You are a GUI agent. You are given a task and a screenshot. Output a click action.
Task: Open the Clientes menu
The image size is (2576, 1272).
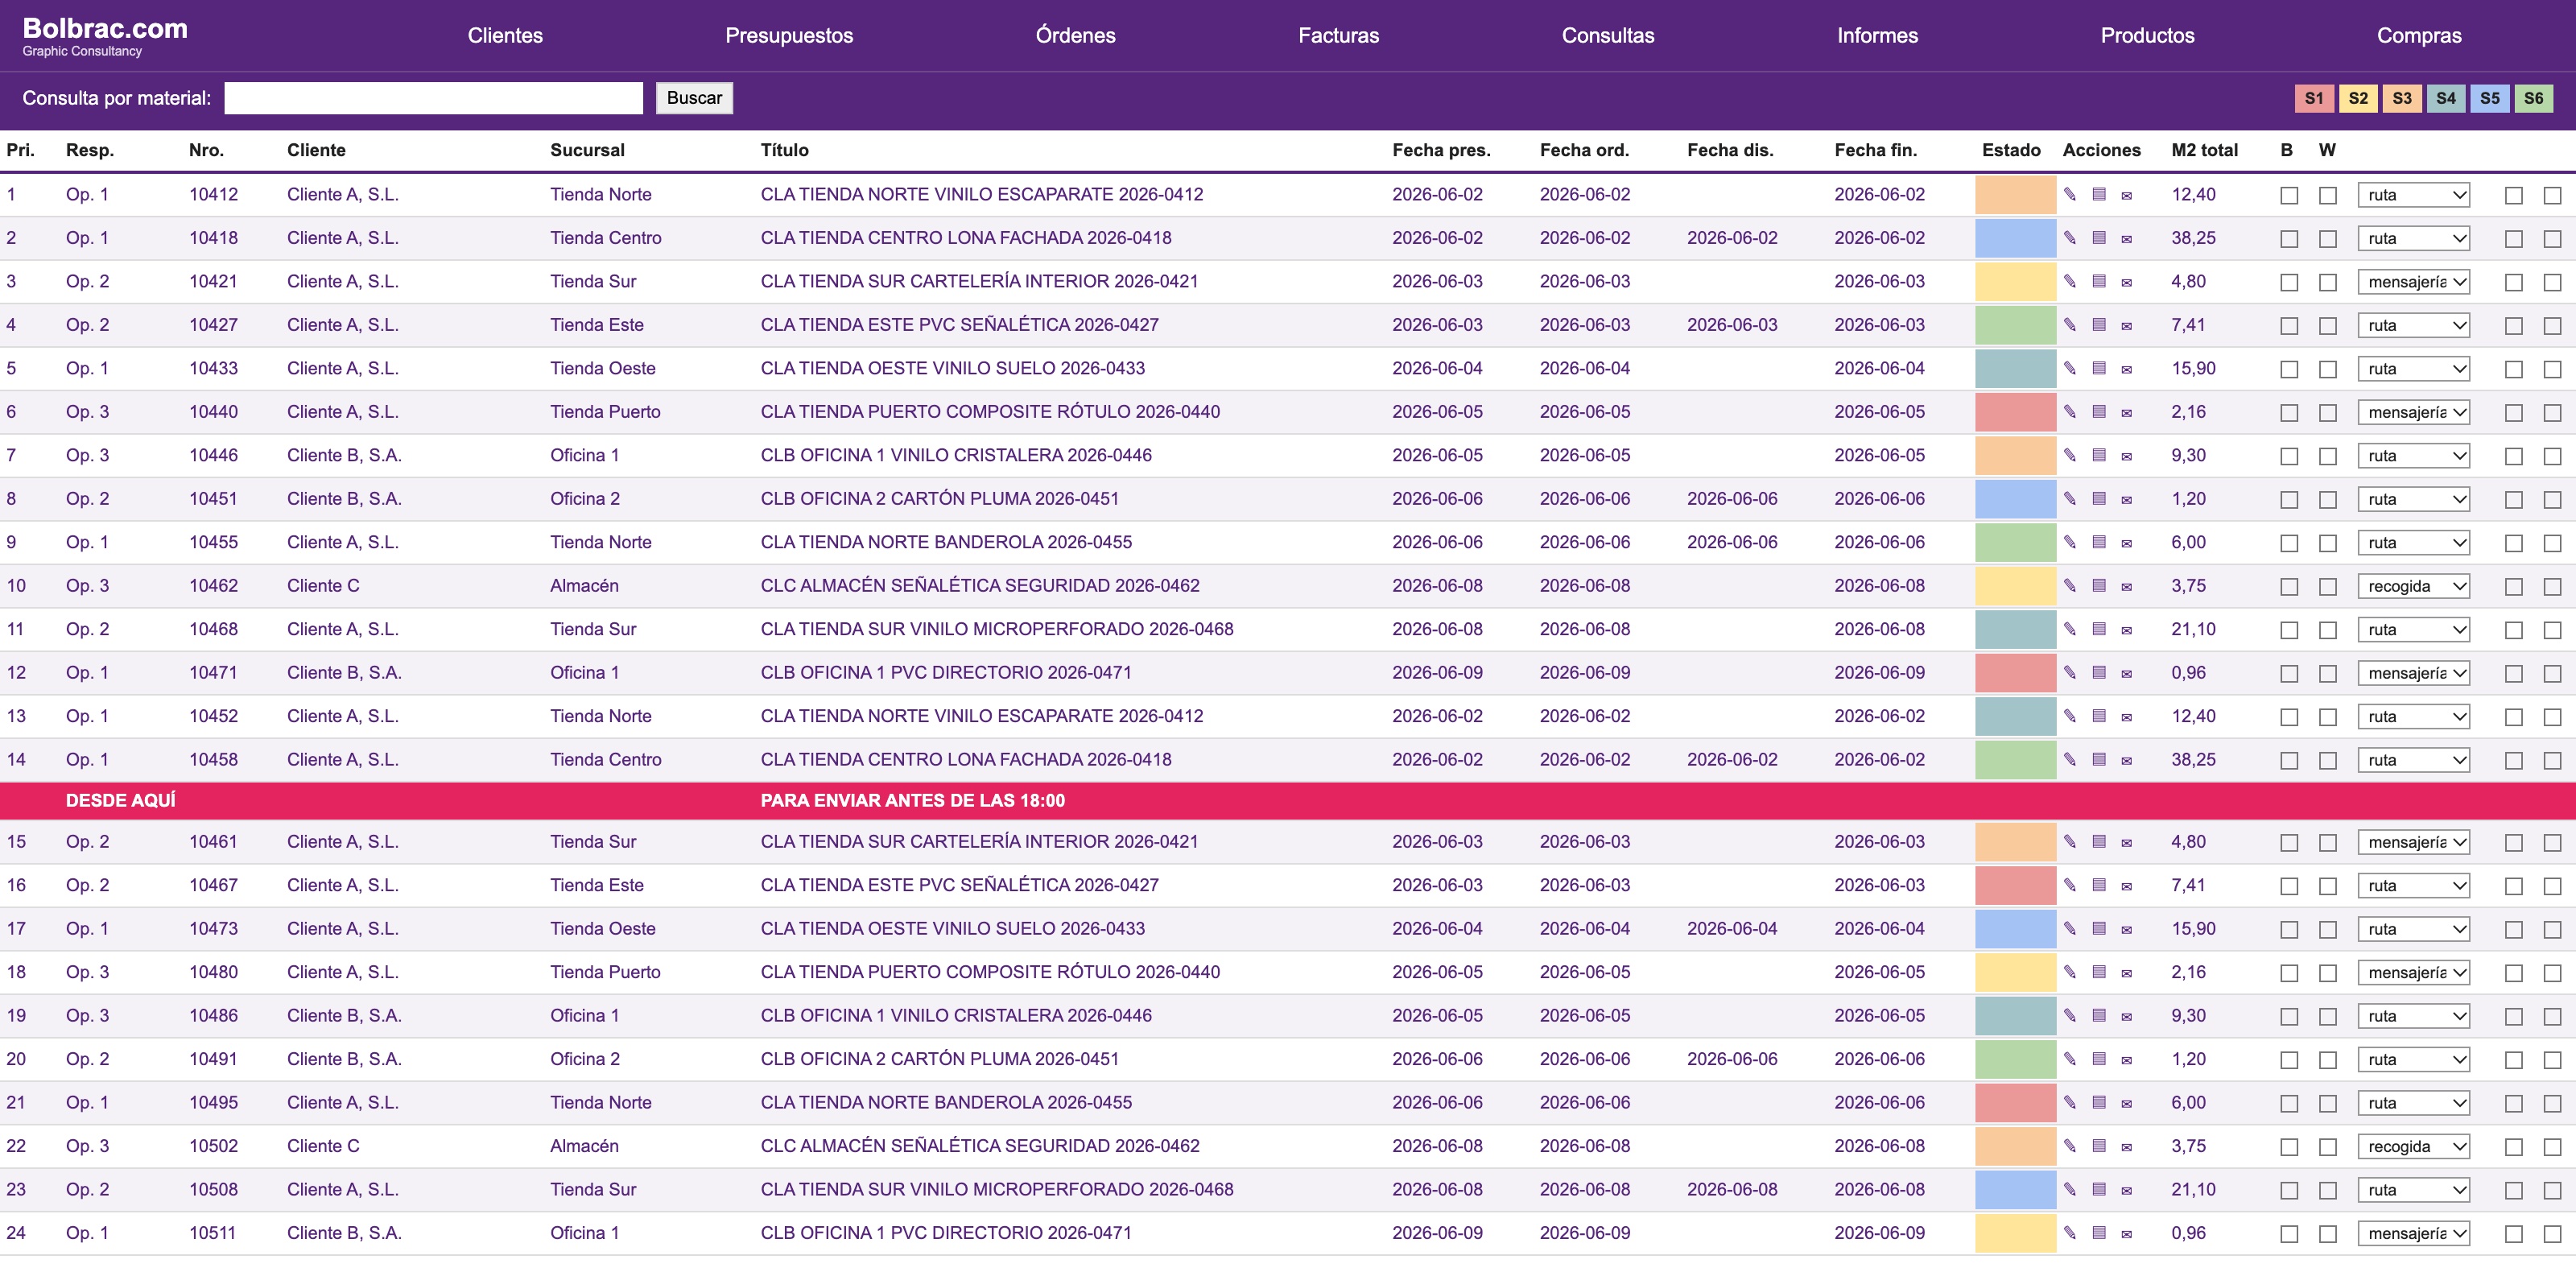tap(505, 35)
